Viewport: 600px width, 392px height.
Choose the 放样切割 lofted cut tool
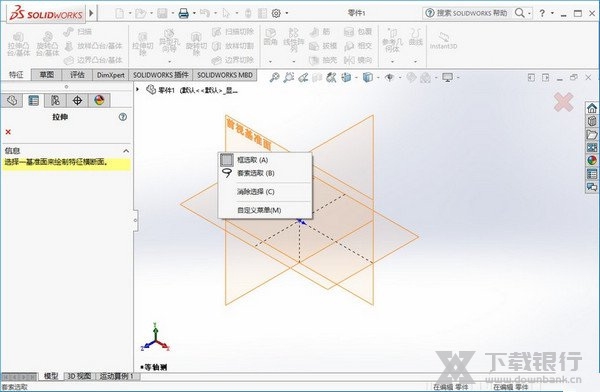[x=233, y=46]
